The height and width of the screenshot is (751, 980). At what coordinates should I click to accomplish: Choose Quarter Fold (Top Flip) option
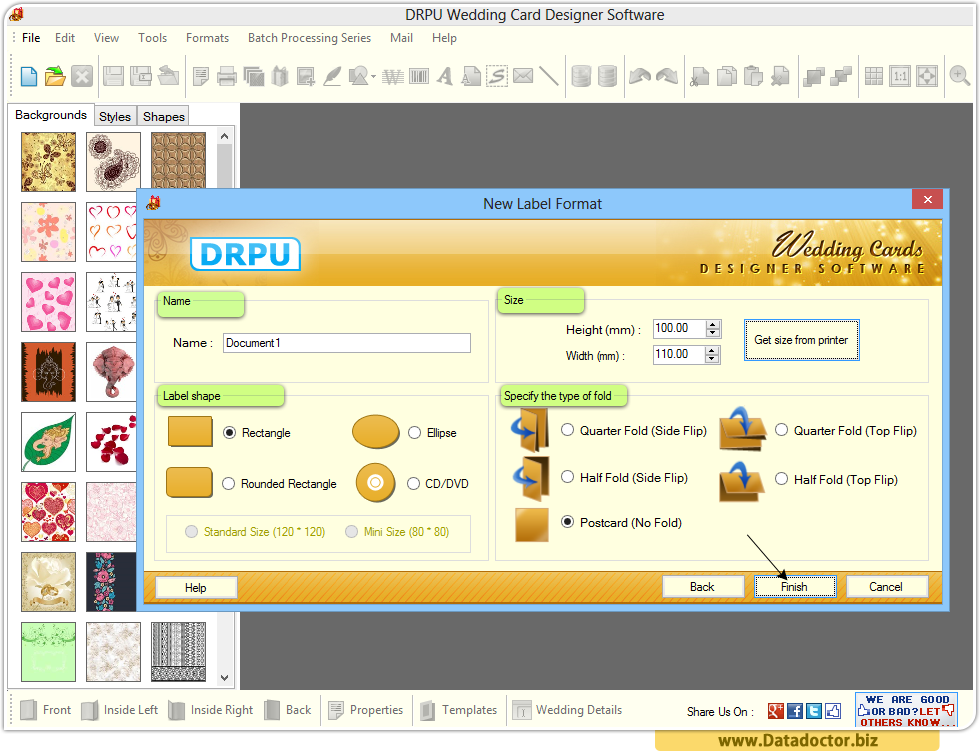click(781, 430)
